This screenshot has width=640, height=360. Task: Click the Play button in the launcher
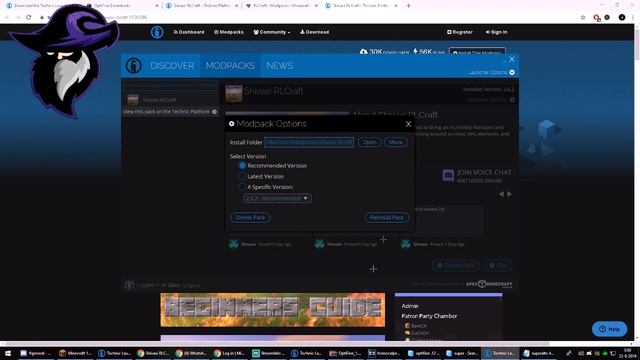[498, 265]
